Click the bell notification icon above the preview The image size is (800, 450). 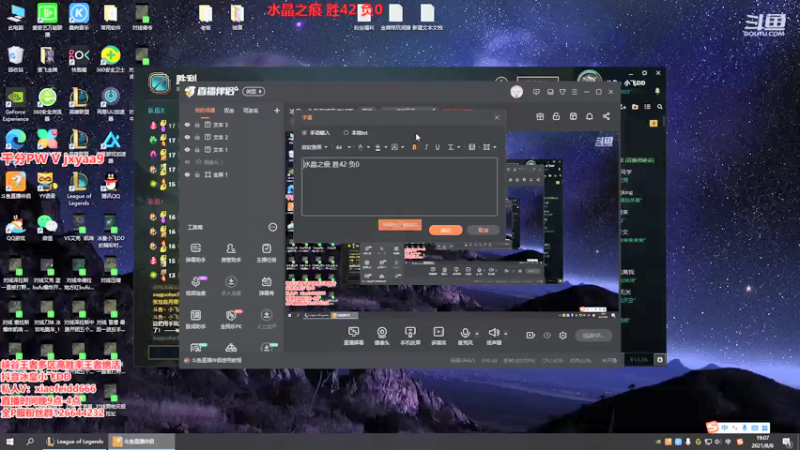click(x=589, y=116)
